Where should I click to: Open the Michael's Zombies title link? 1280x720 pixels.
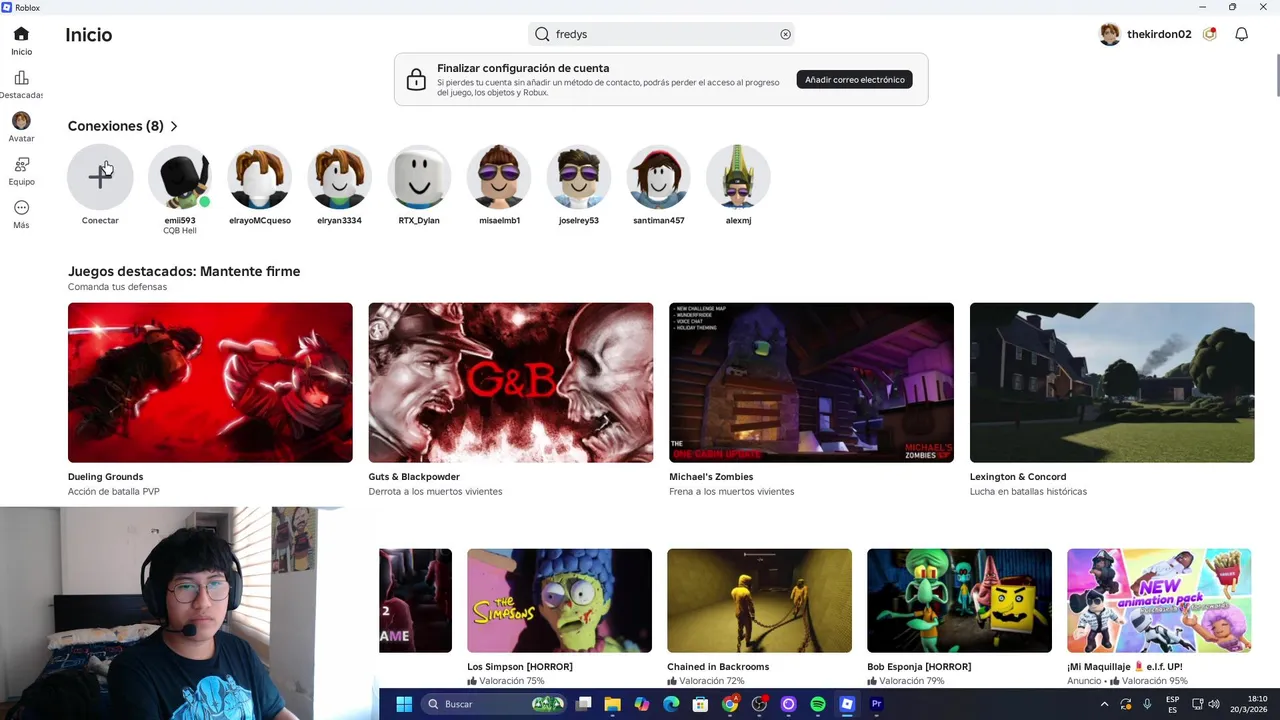pyautogui.click(x=711, y=477)
